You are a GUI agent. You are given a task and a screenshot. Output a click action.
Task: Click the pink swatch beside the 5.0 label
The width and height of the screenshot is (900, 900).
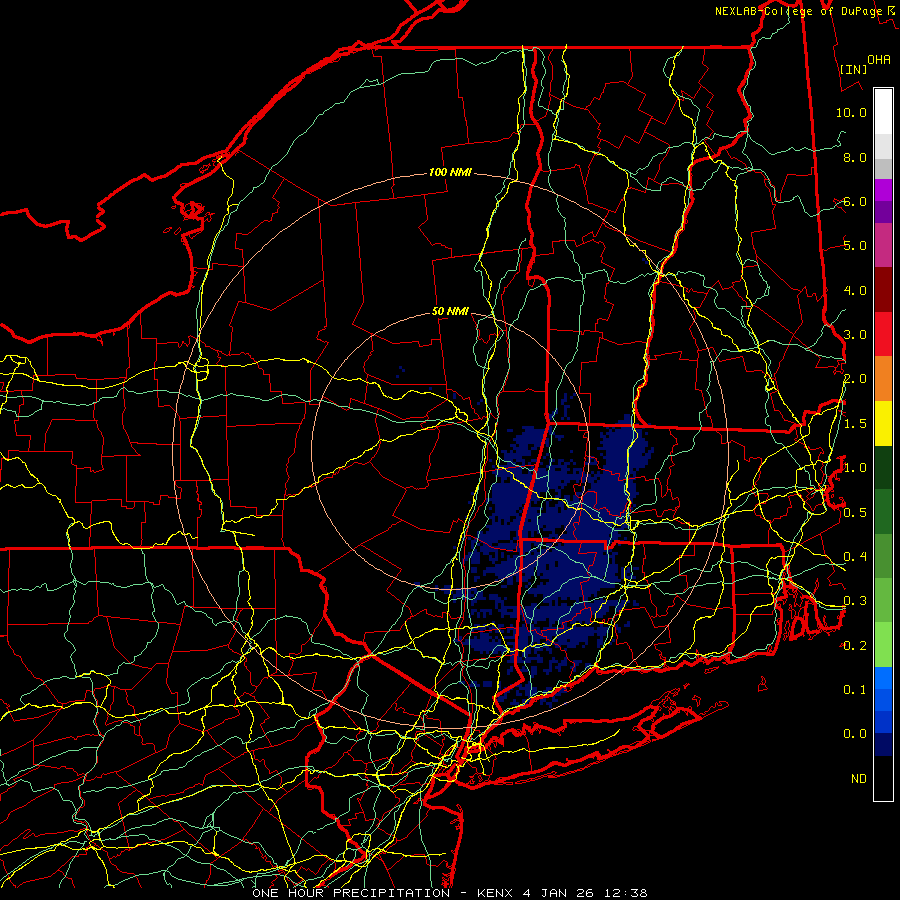coord(883,245)
